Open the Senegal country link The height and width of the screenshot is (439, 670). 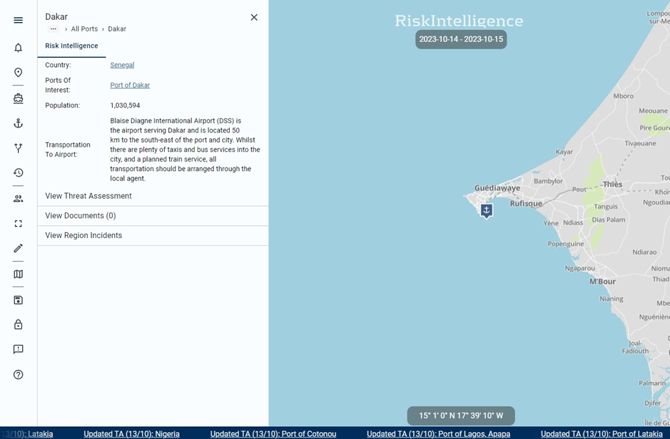tap(122, 65)
